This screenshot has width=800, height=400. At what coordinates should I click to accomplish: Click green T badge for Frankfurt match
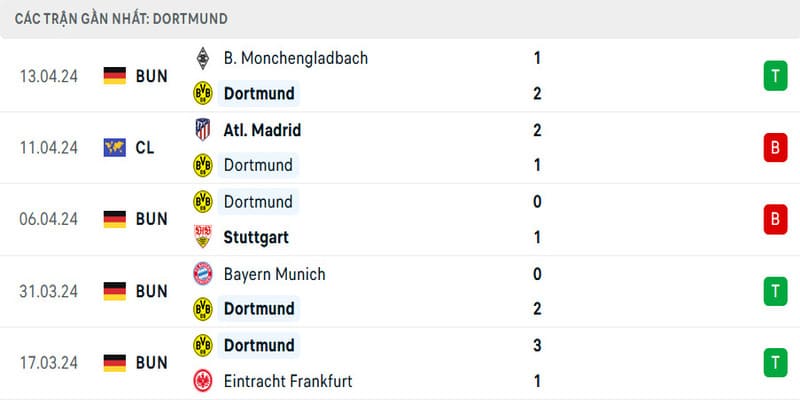[x=774, y=363]
